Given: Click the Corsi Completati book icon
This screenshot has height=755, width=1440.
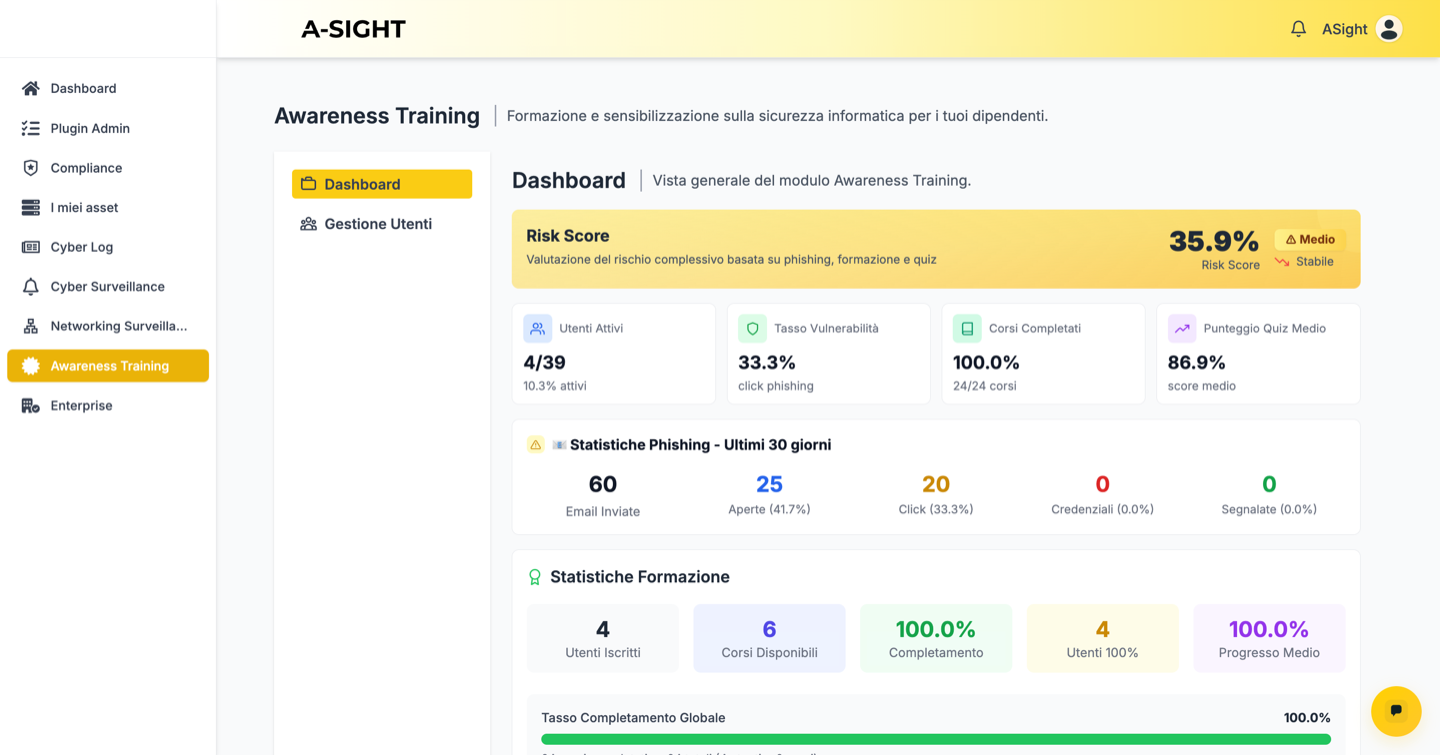Looking at the screenshot, I should (x=966, y=328).
